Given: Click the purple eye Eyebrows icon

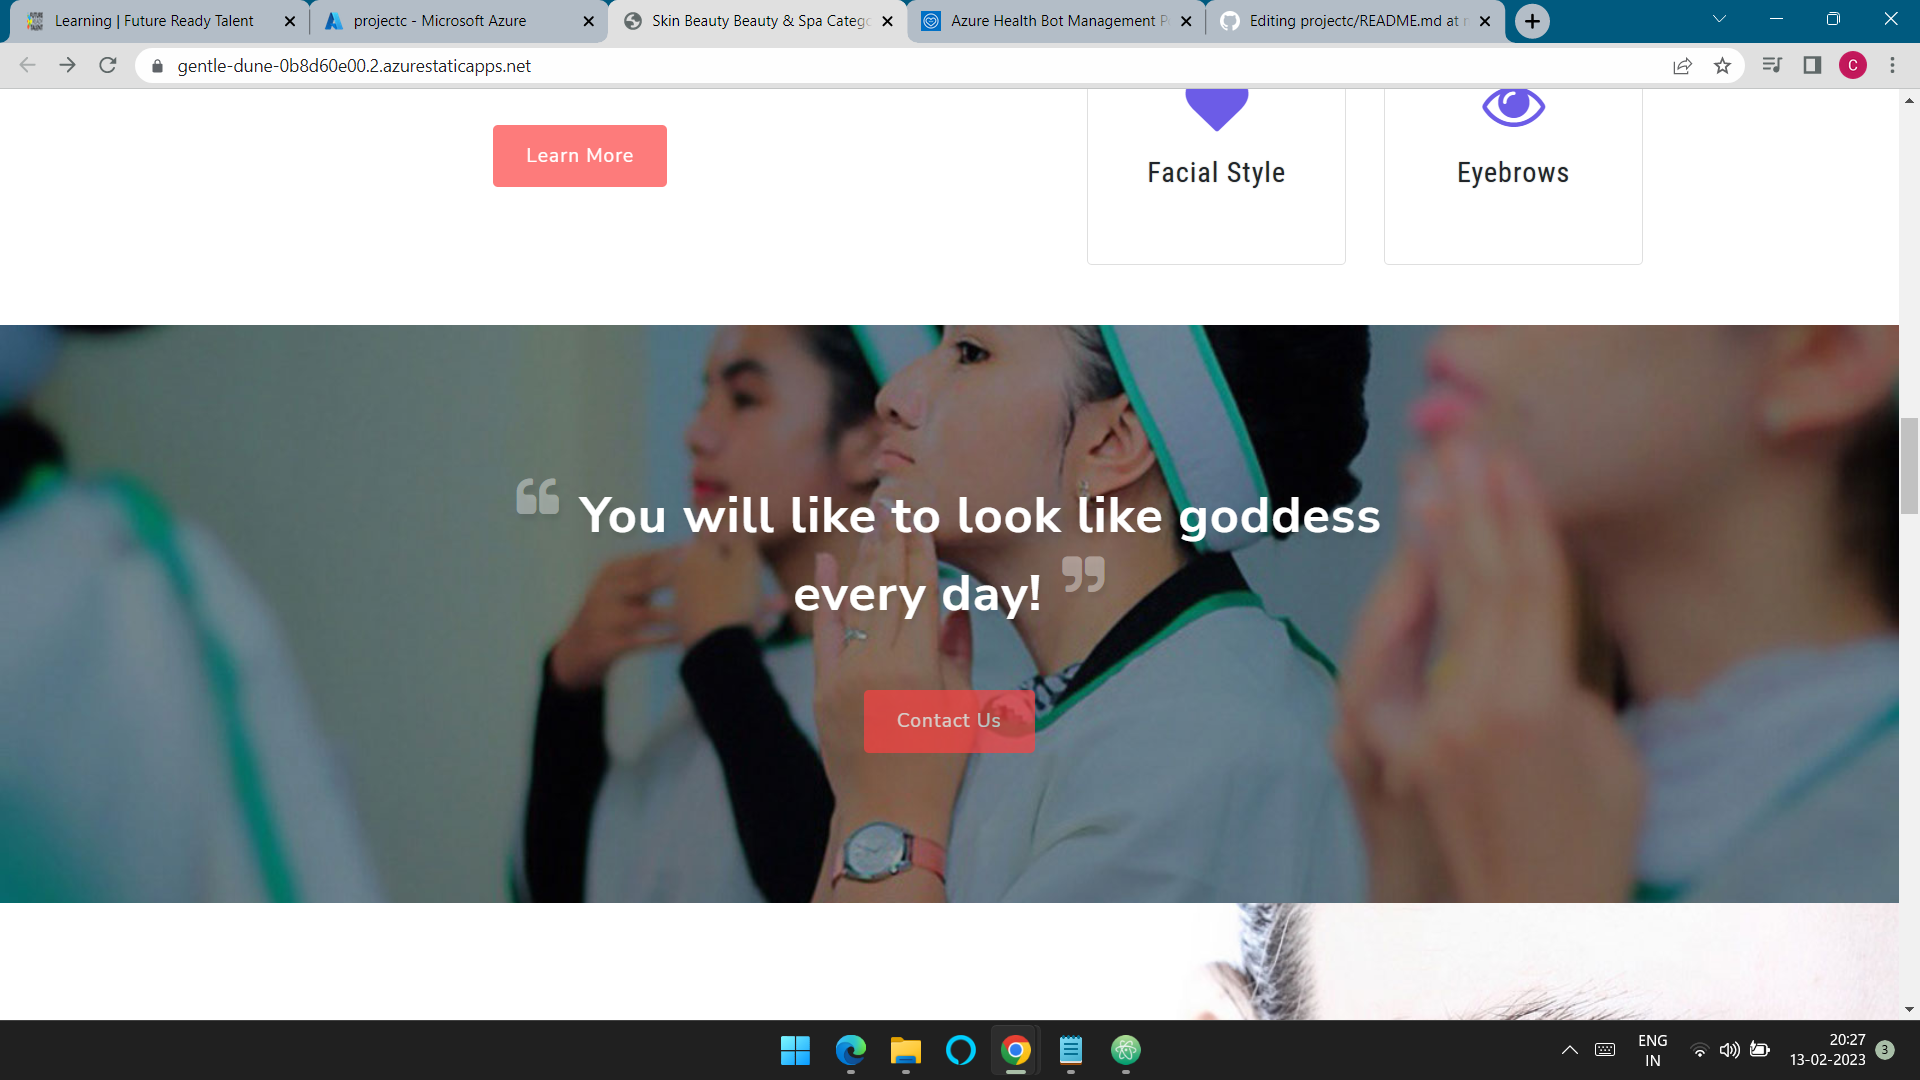Looking at the screenshot, I should pos(1513,107).
